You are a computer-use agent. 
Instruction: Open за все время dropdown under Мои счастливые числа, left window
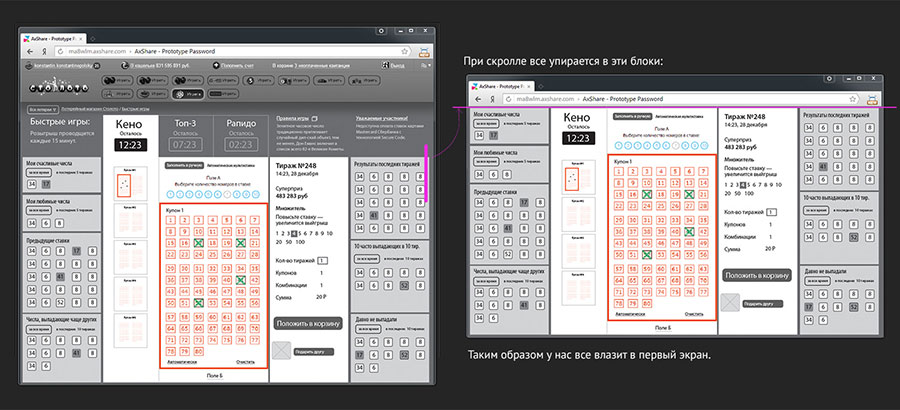[40, 170]
